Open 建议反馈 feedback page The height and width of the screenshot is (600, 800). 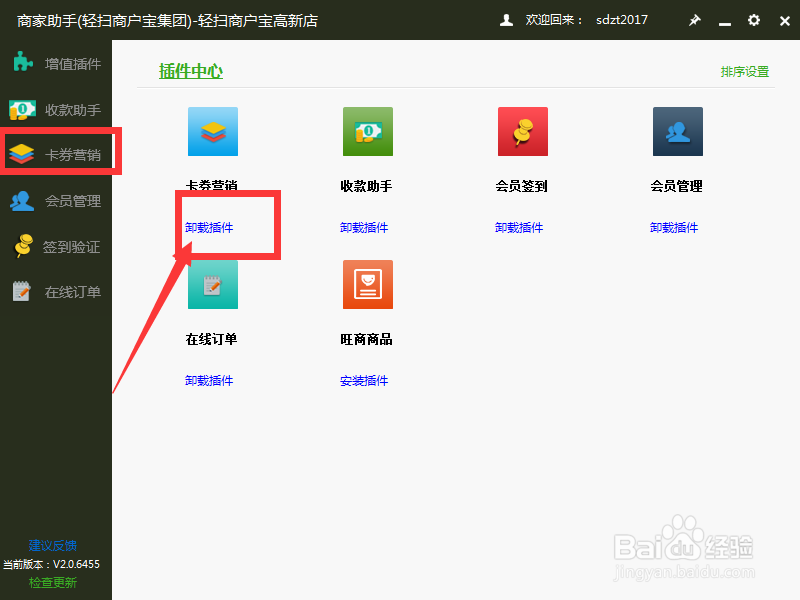click(52, 545)
